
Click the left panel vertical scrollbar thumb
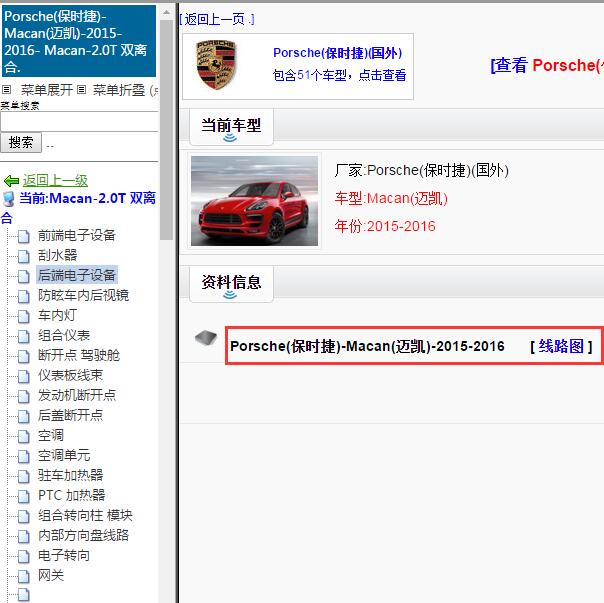pyautogui.click(x=166, y=130)
